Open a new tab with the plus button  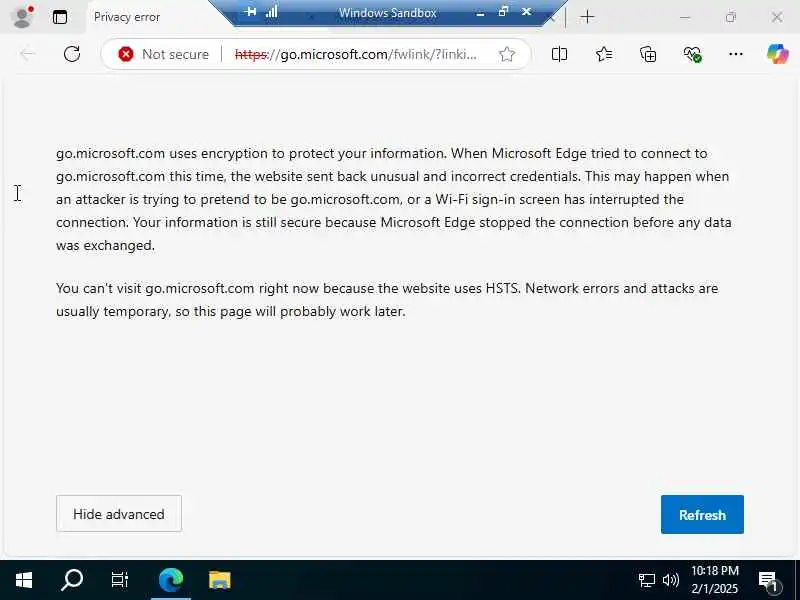pos(587,17)
